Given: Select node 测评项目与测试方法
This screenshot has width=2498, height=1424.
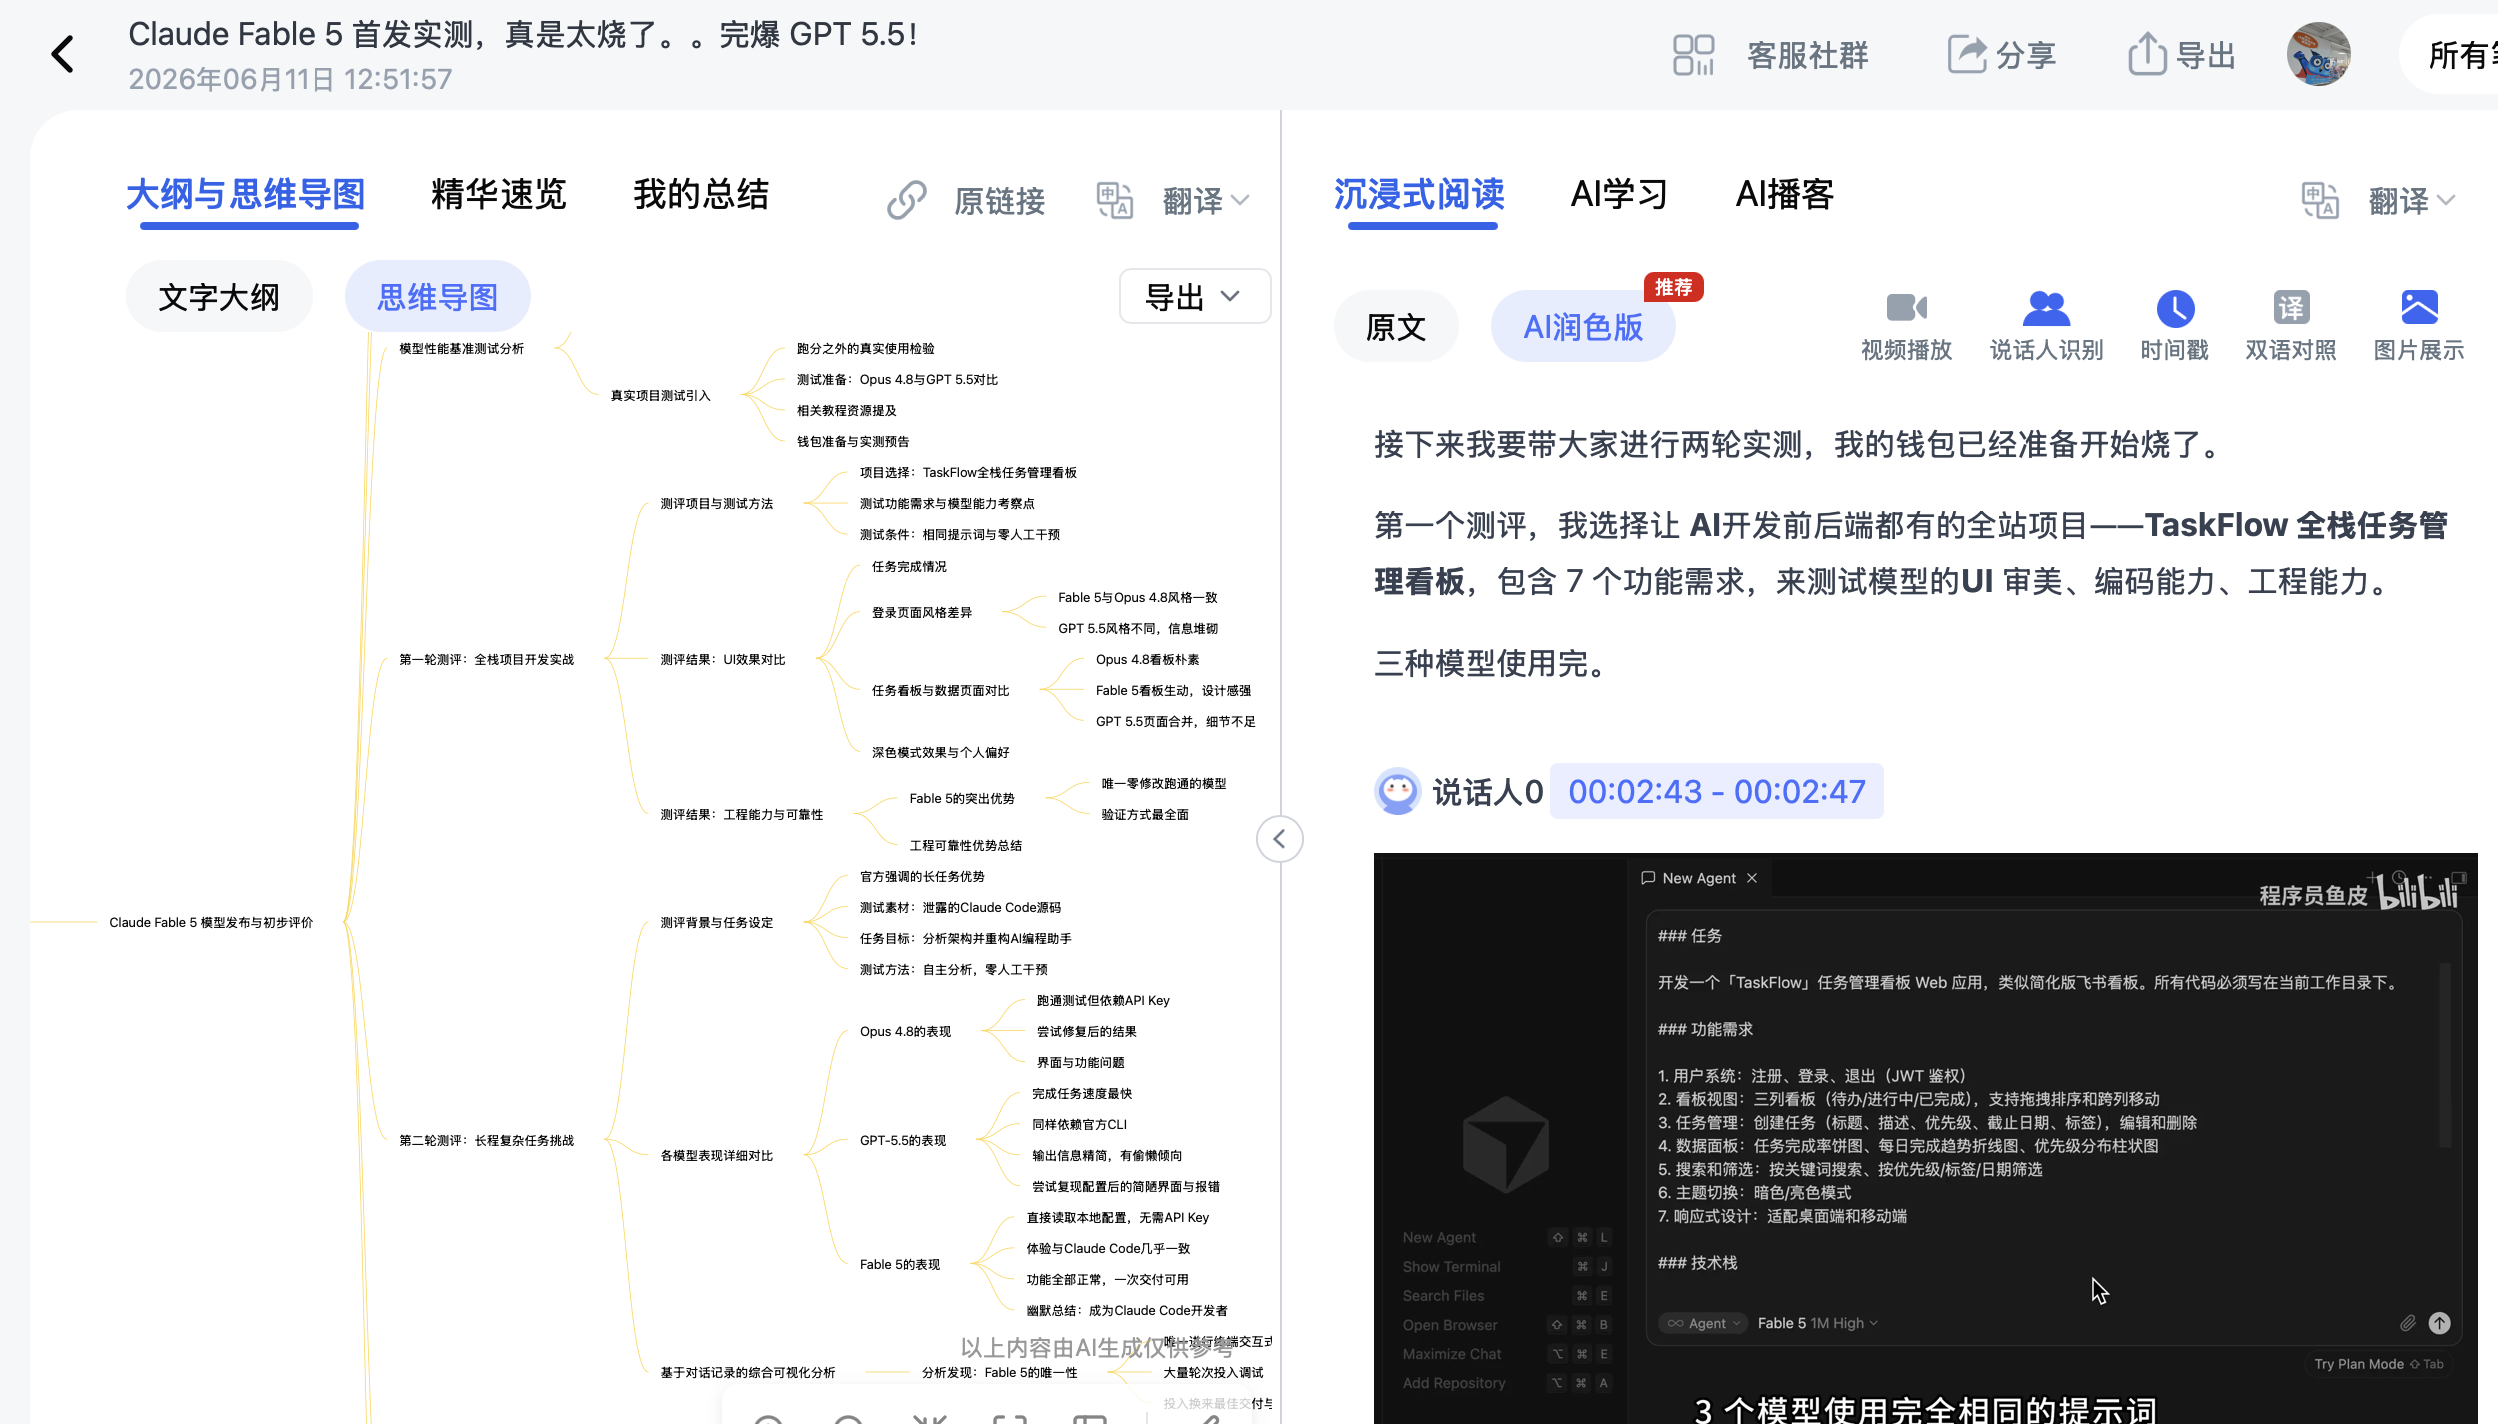Looking at the screenshot, I should point(716,503).
